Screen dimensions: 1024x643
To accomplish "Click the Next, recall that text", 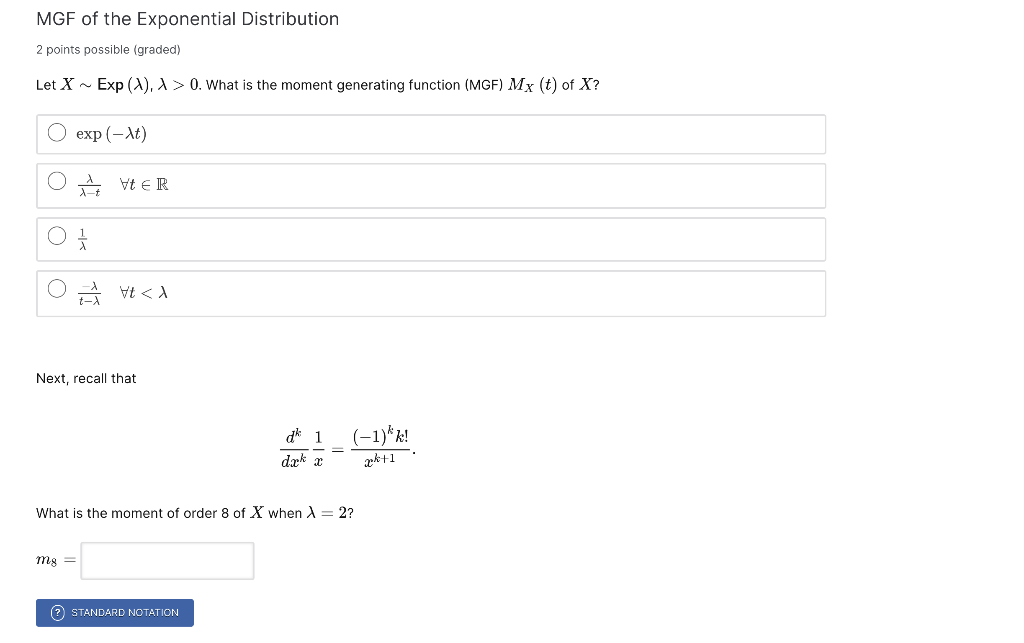I will click(86, 378).
